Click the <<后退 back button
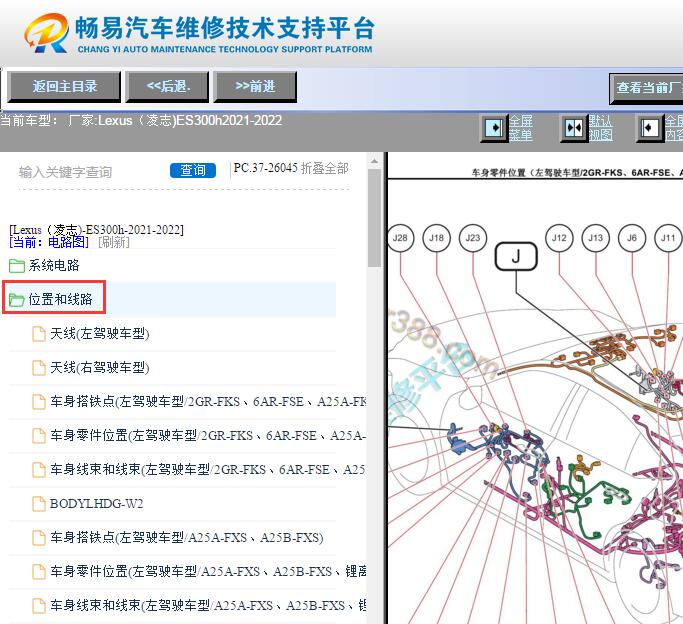The width and height of the screenshot is (683, 624). point(167,87)
